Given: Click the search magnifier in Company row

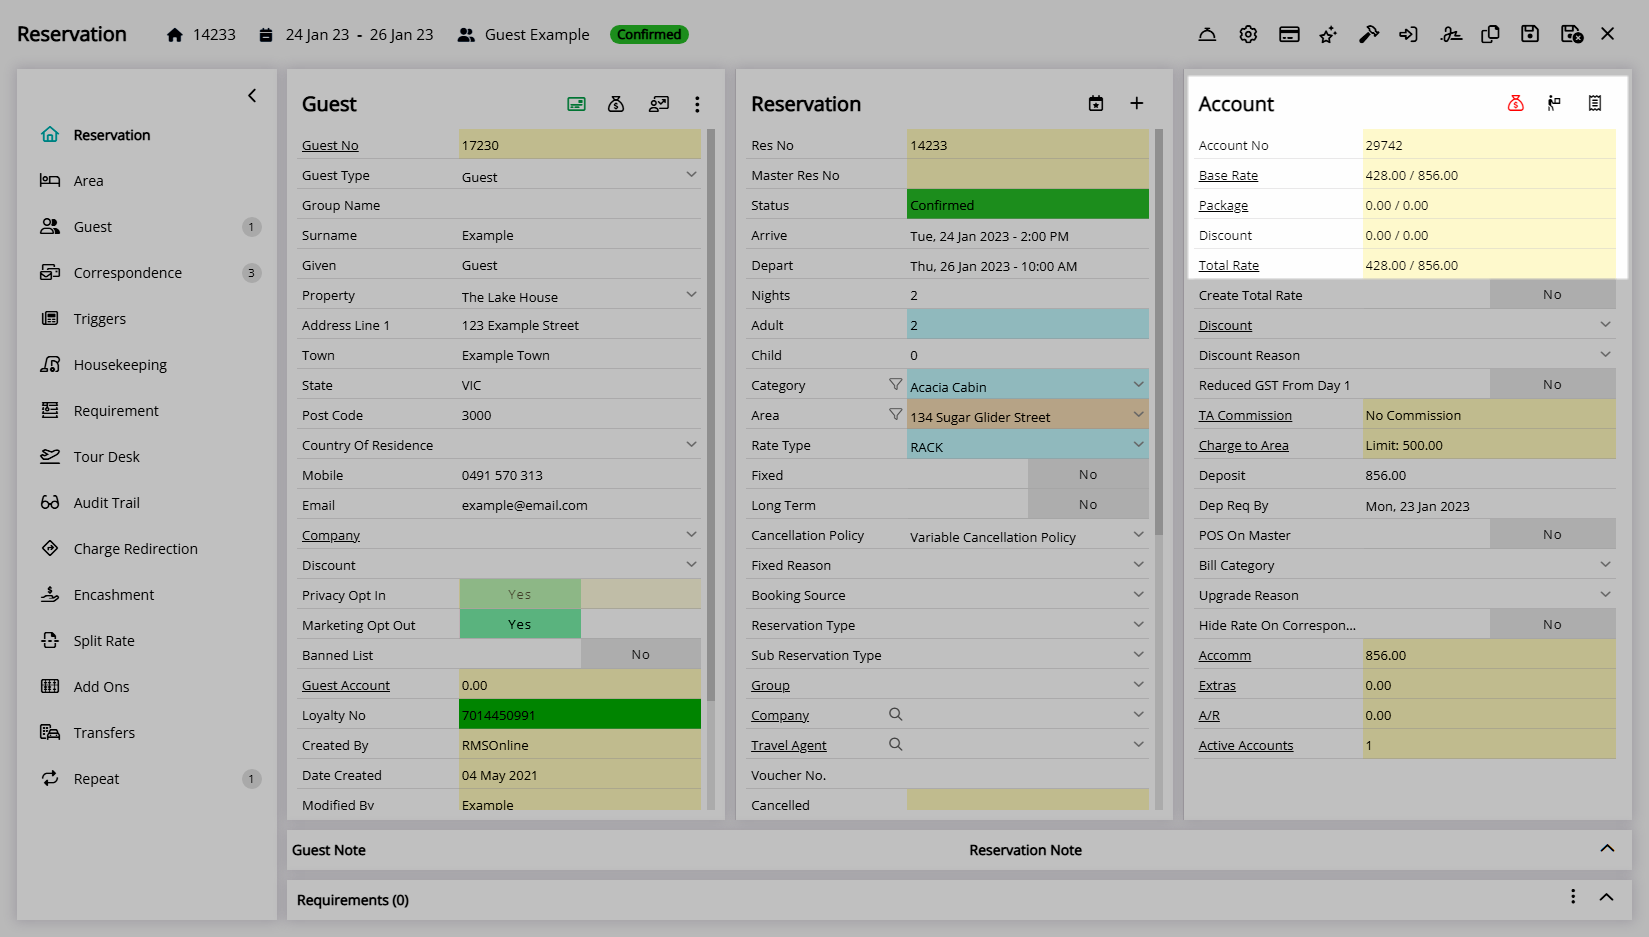Looking at the screenshot, I should click(896, 714).
